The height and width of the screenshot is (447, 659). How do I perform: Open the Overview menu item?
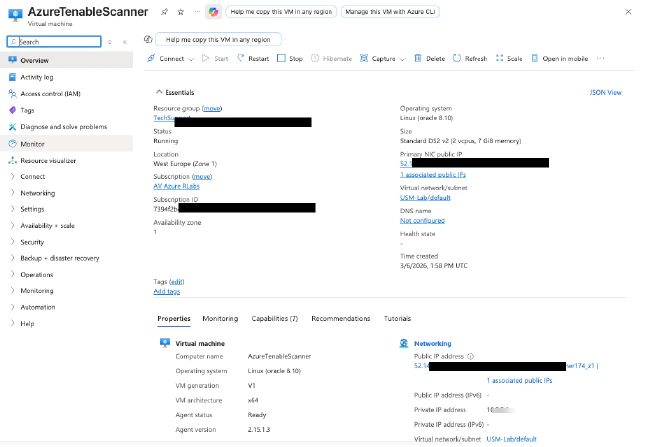pos(66,60)
